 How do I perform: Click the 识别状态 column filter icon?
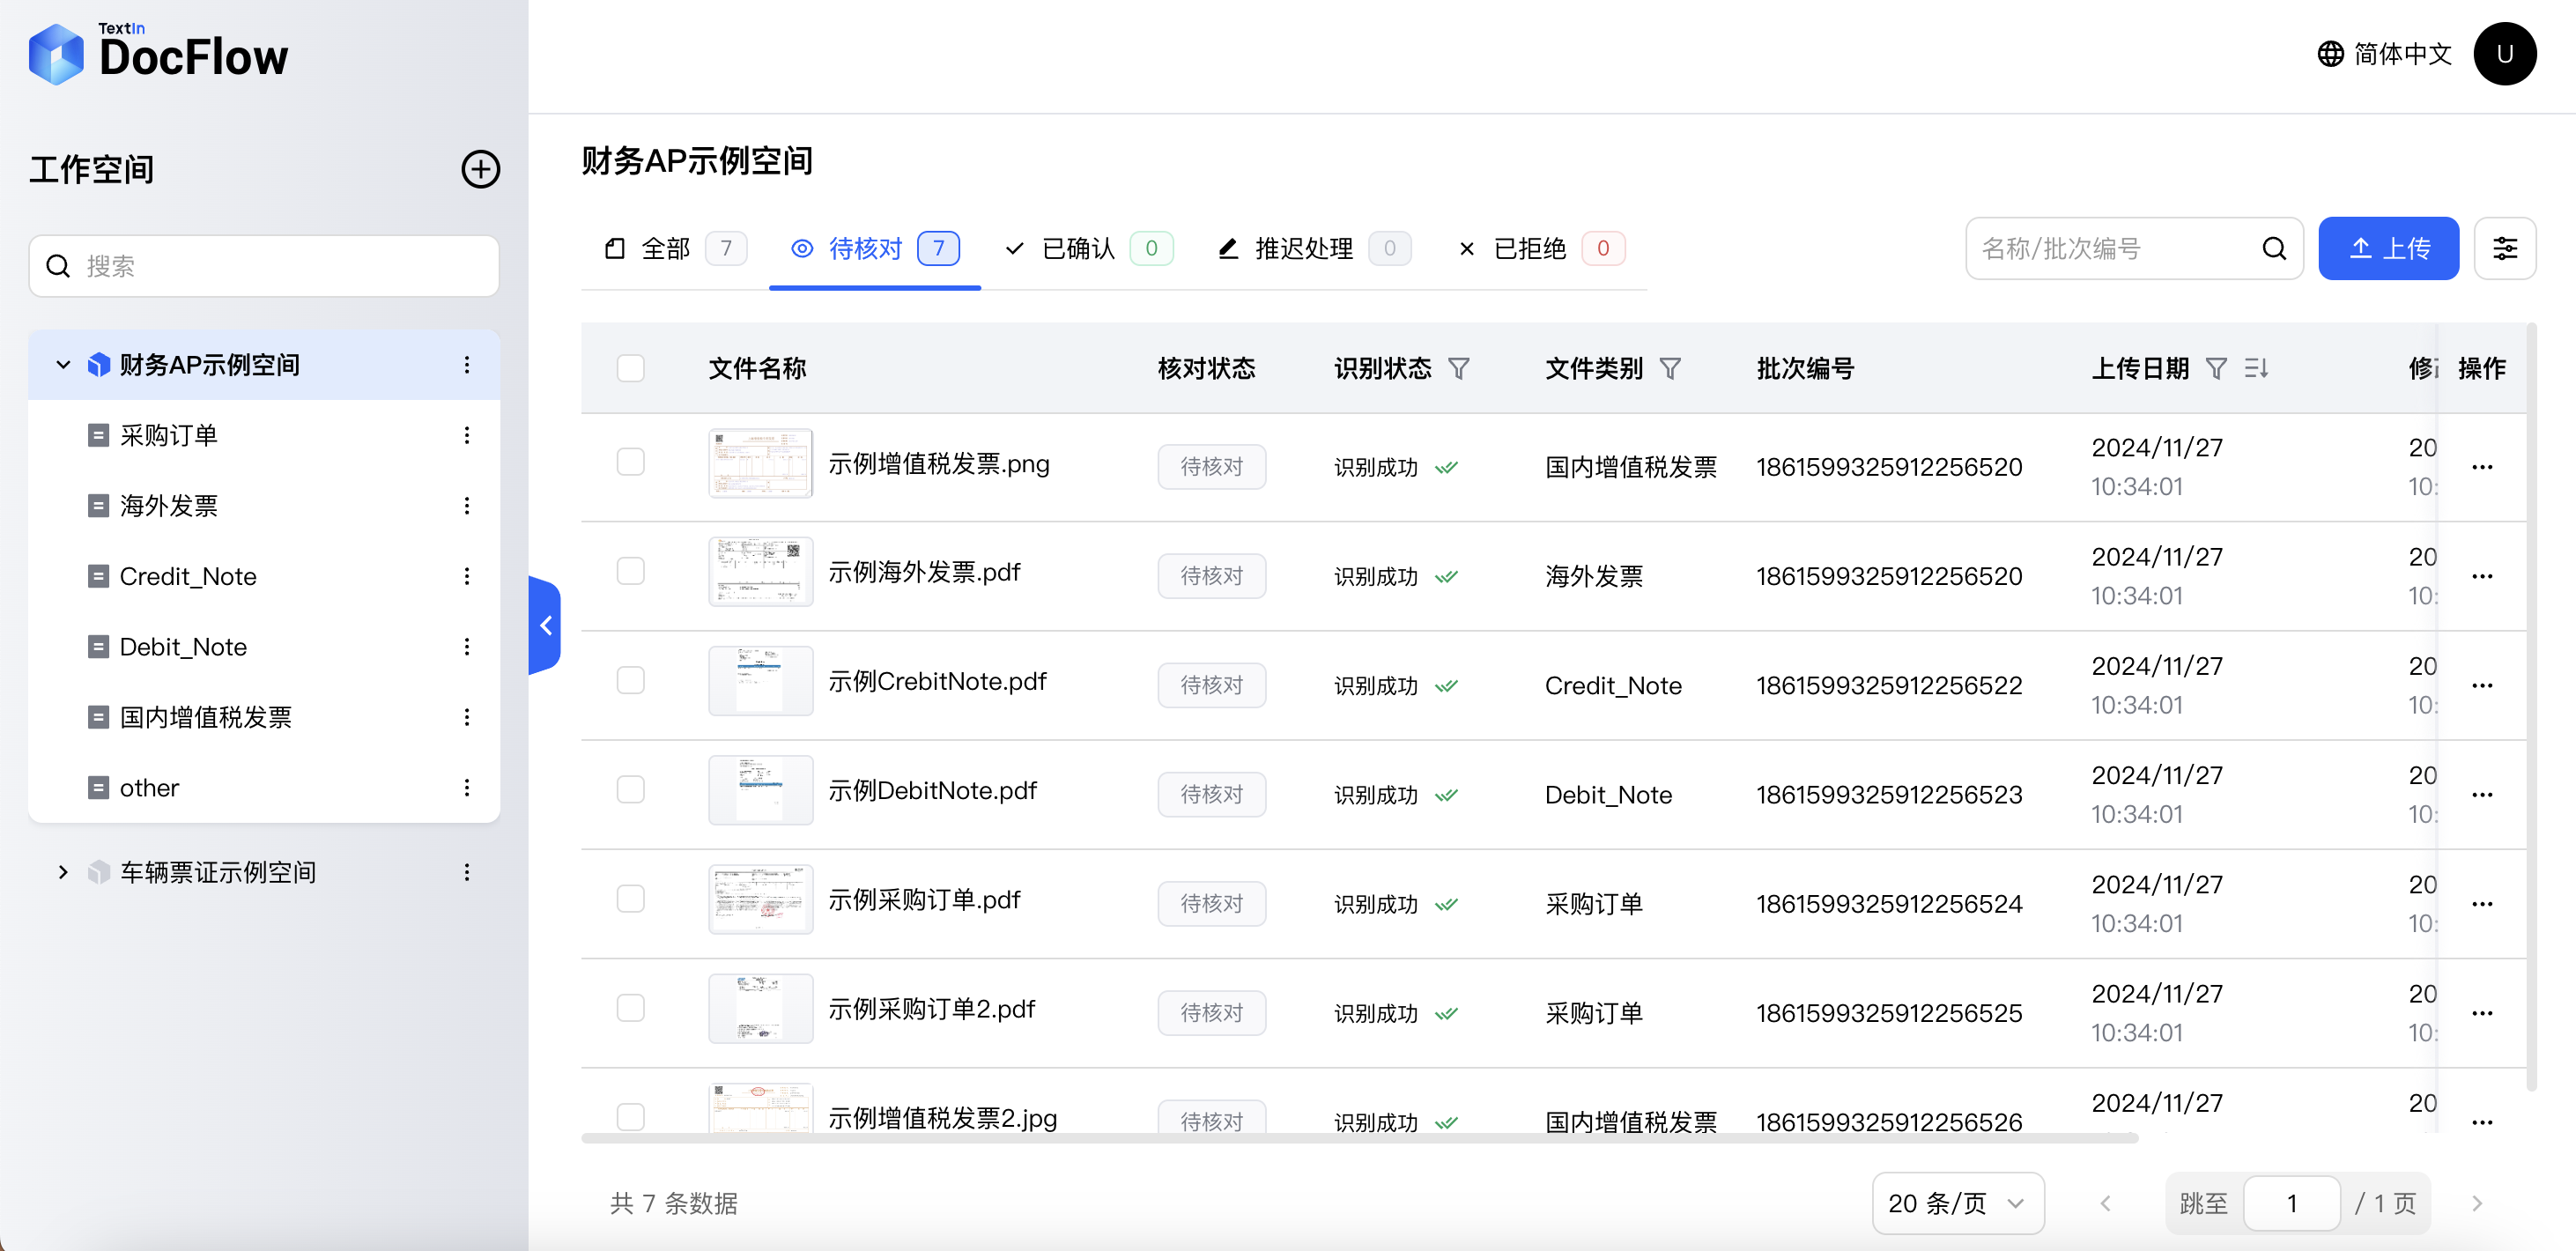click(1459, 369)
